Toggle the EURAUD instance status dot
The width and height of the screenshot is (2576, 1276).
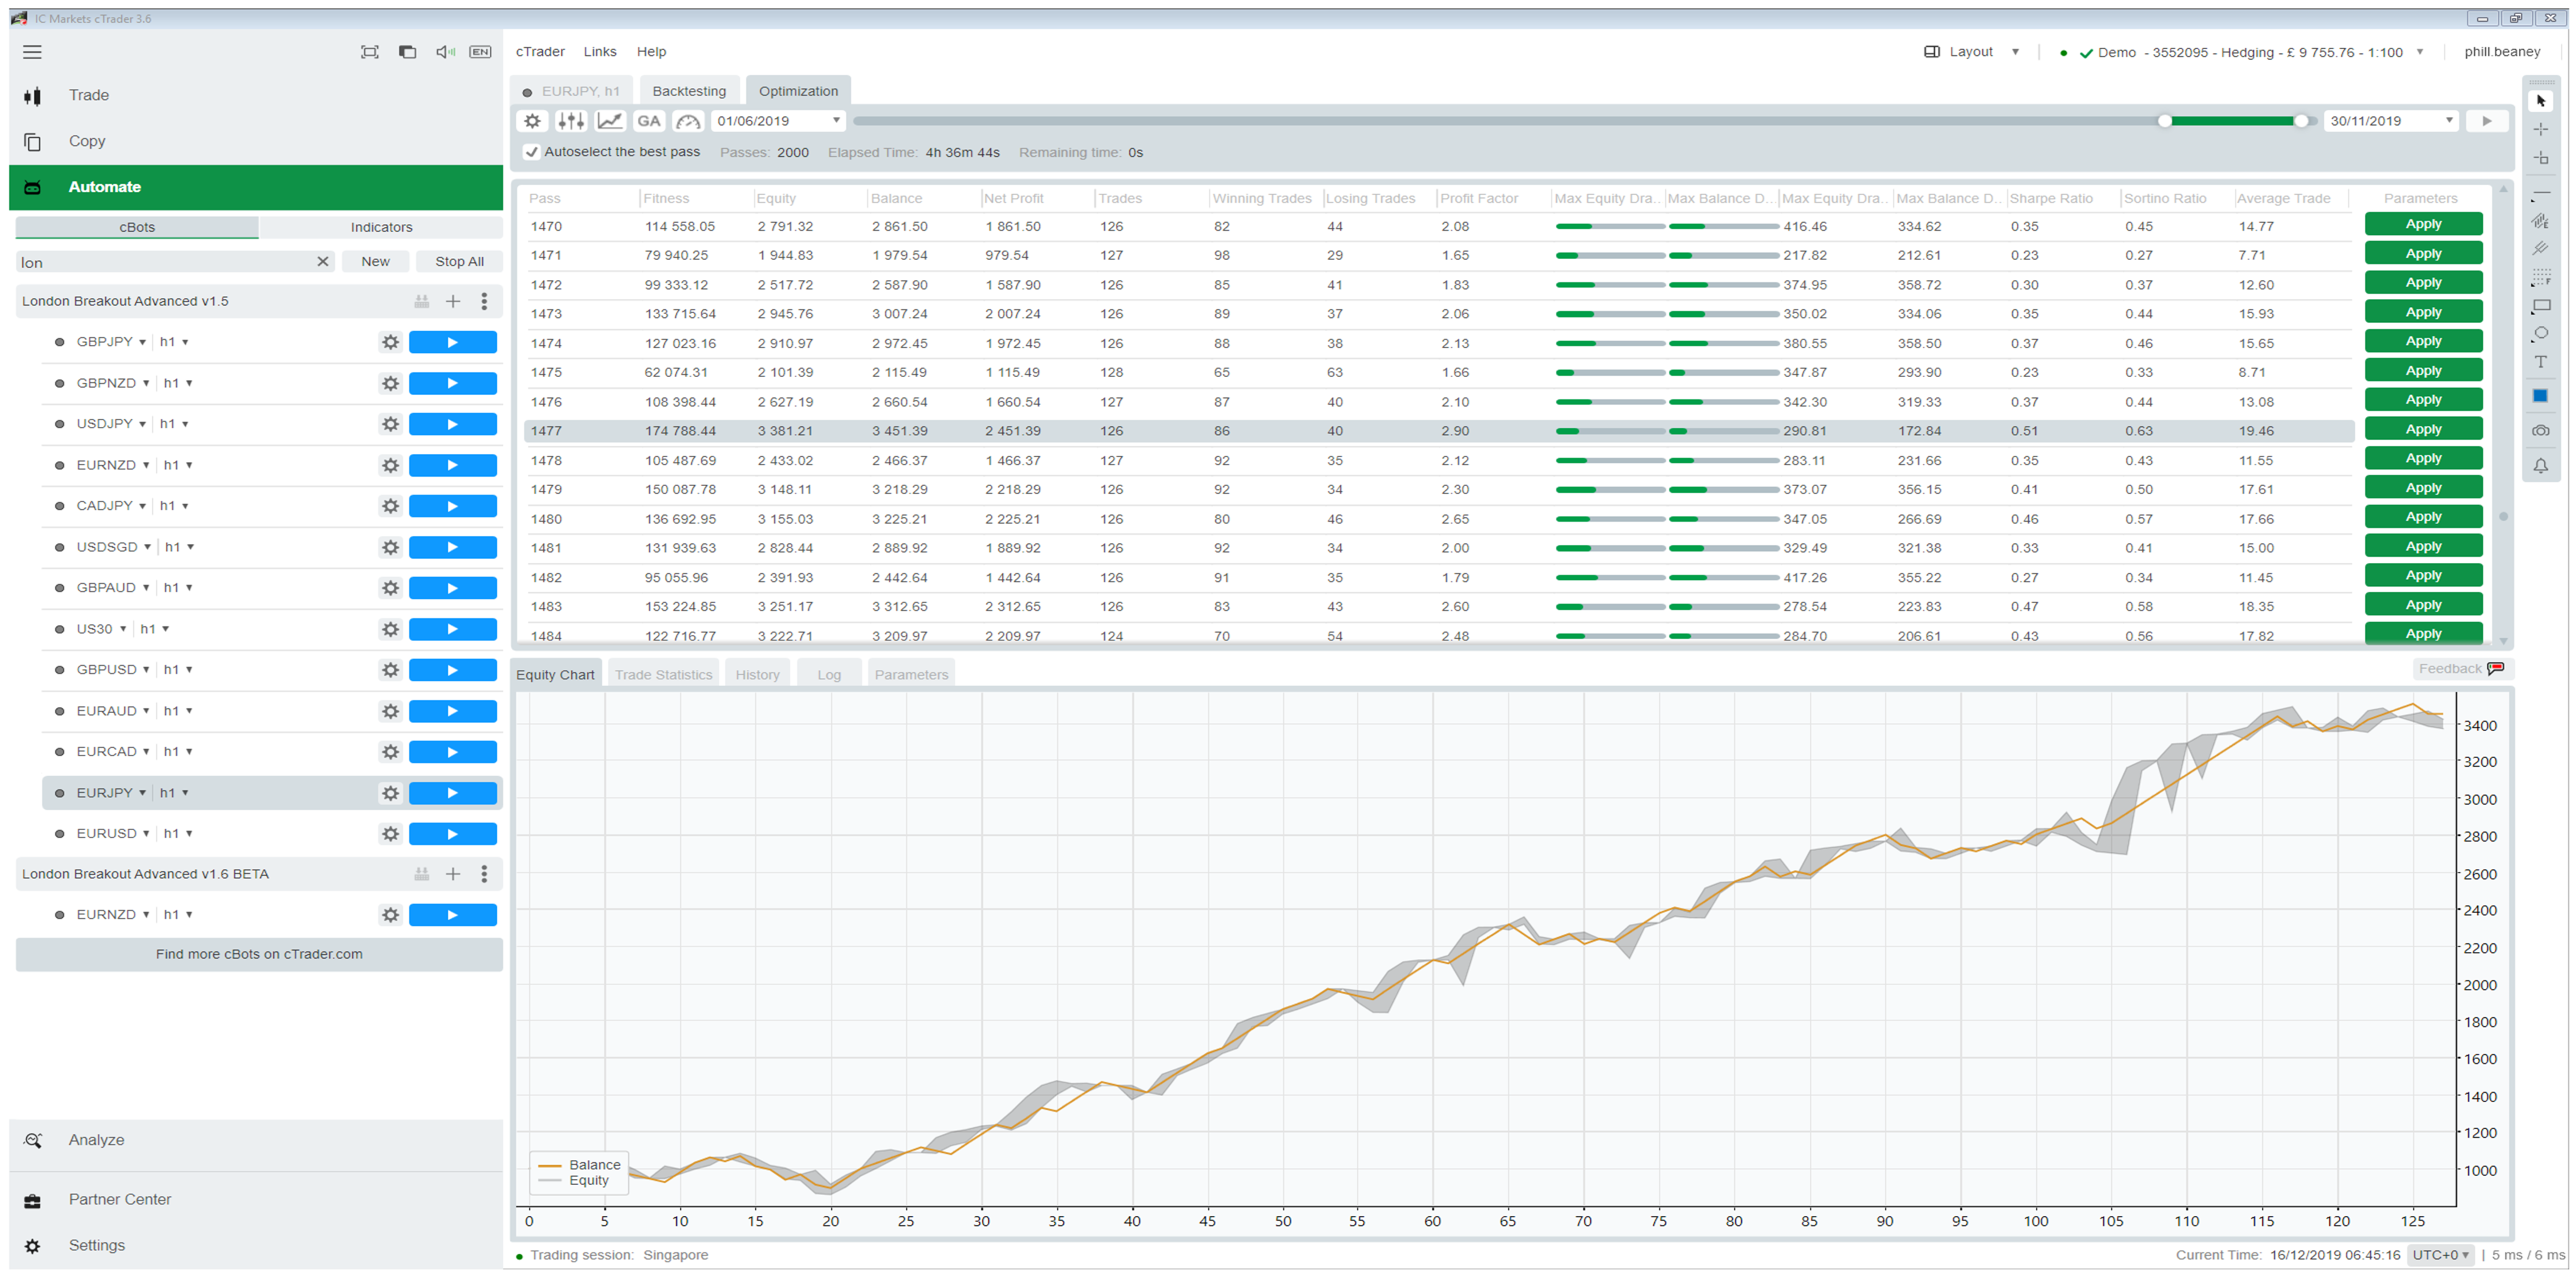point(59,711)
